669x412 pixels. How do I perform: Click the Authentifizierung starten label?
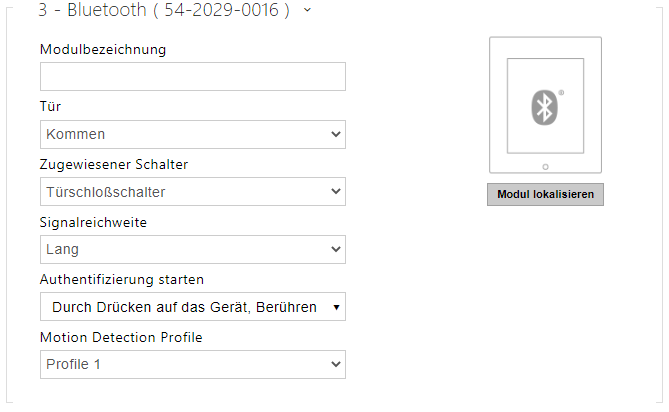(x=122, y=280)
